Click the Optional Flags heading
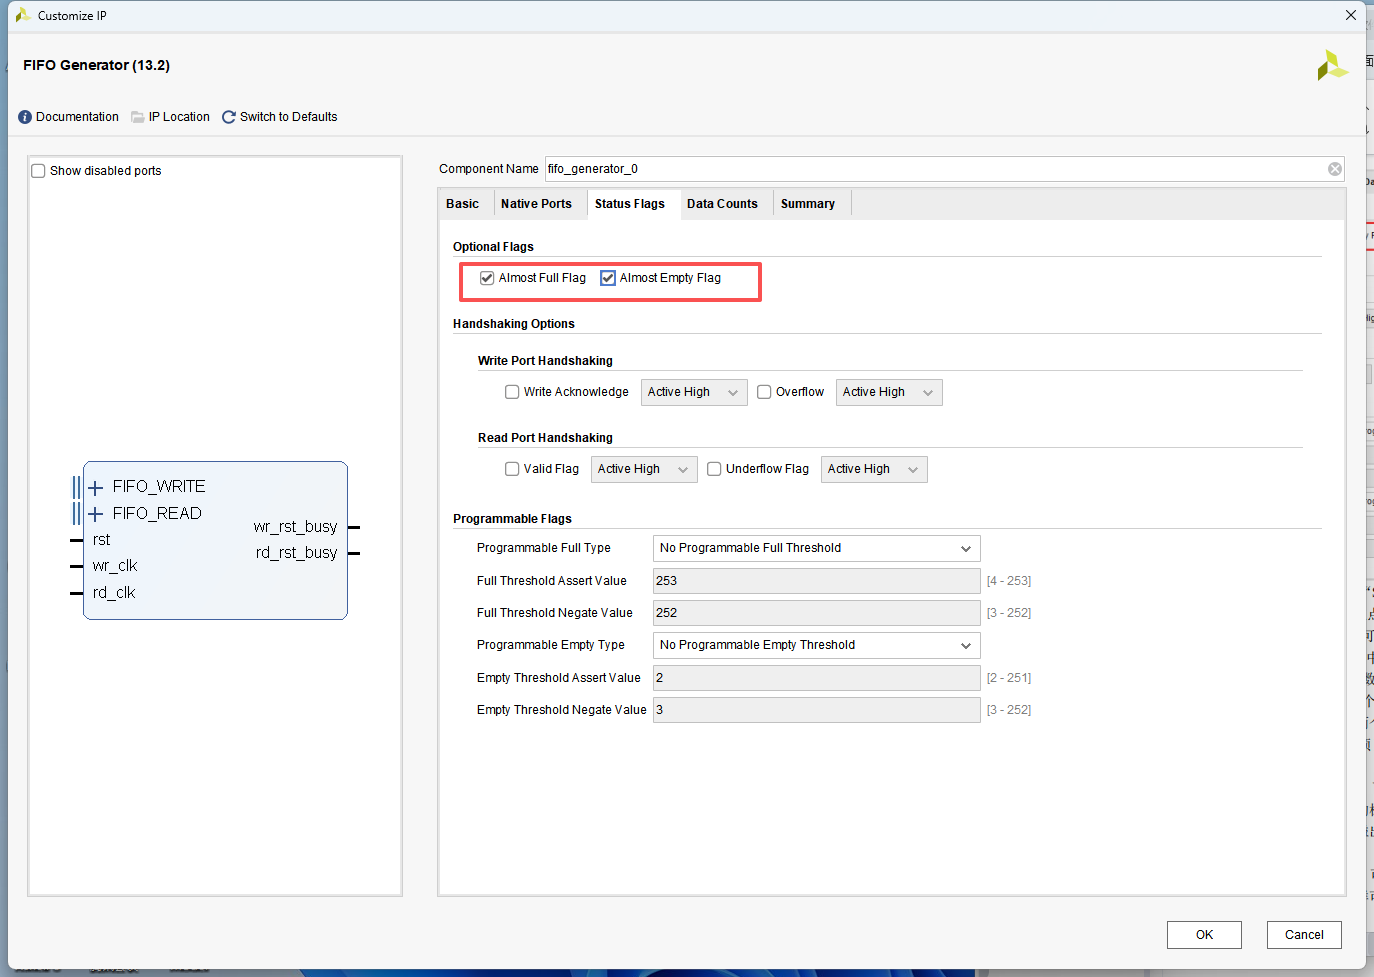Image resolution: width=1374 pixels, height=977 pixels. 493,247
